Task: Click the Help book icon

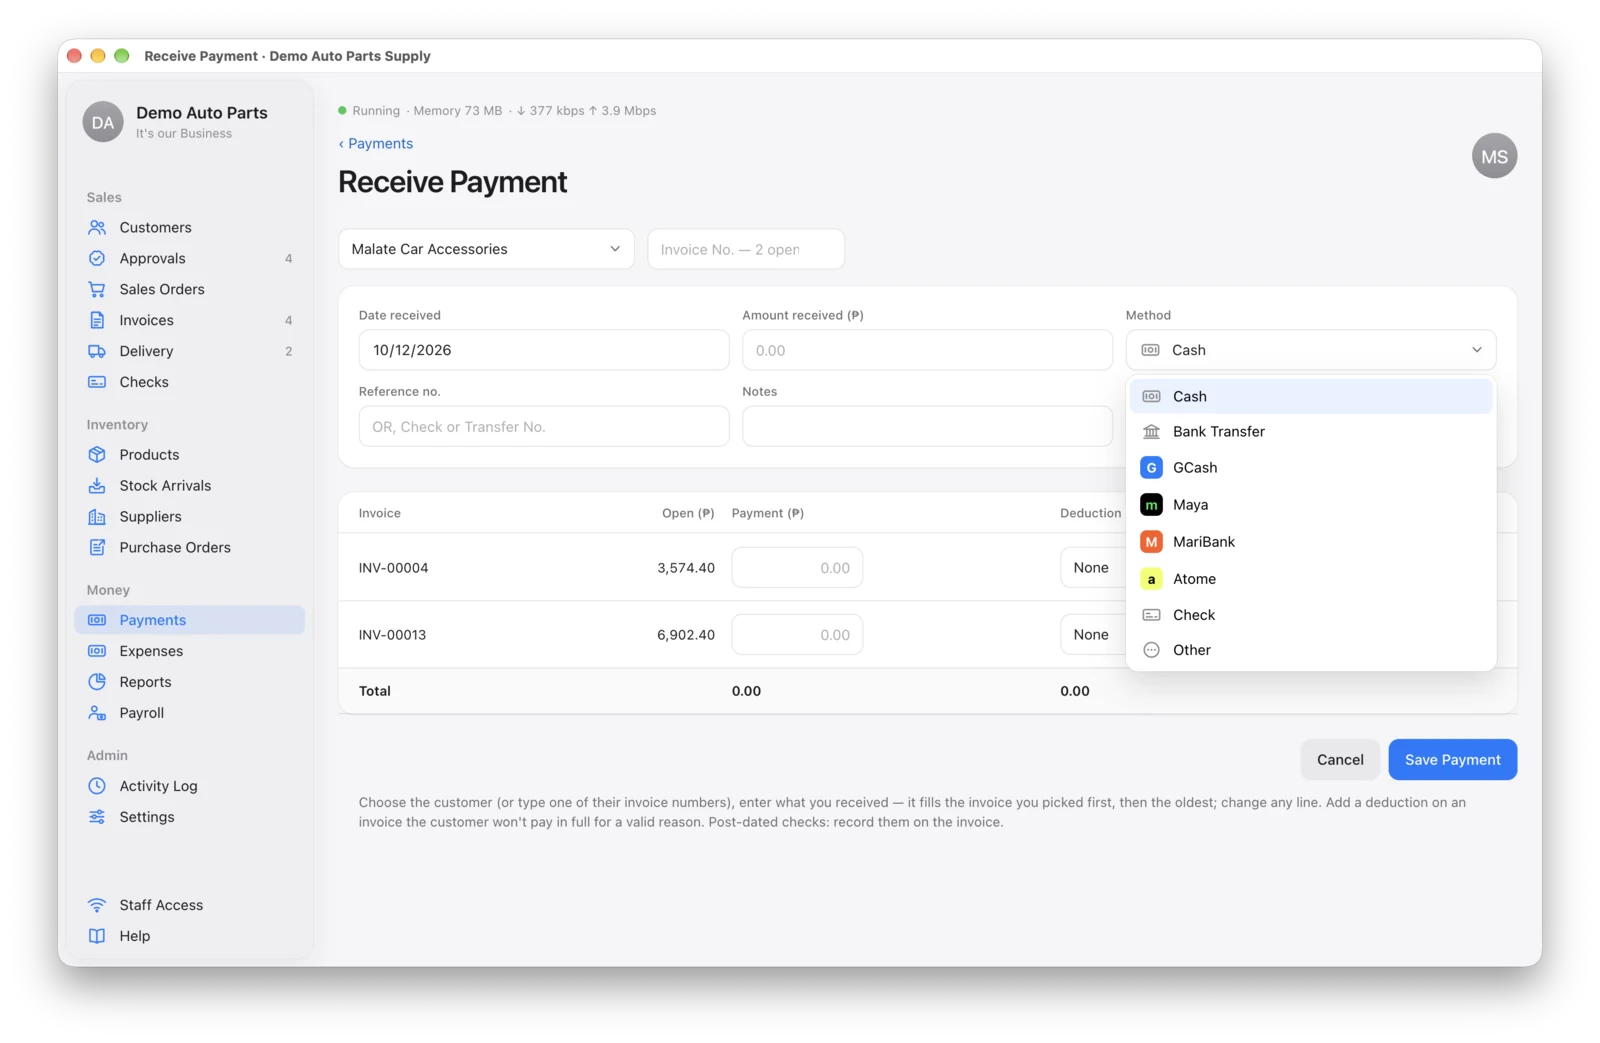Action: click(97, 937)
